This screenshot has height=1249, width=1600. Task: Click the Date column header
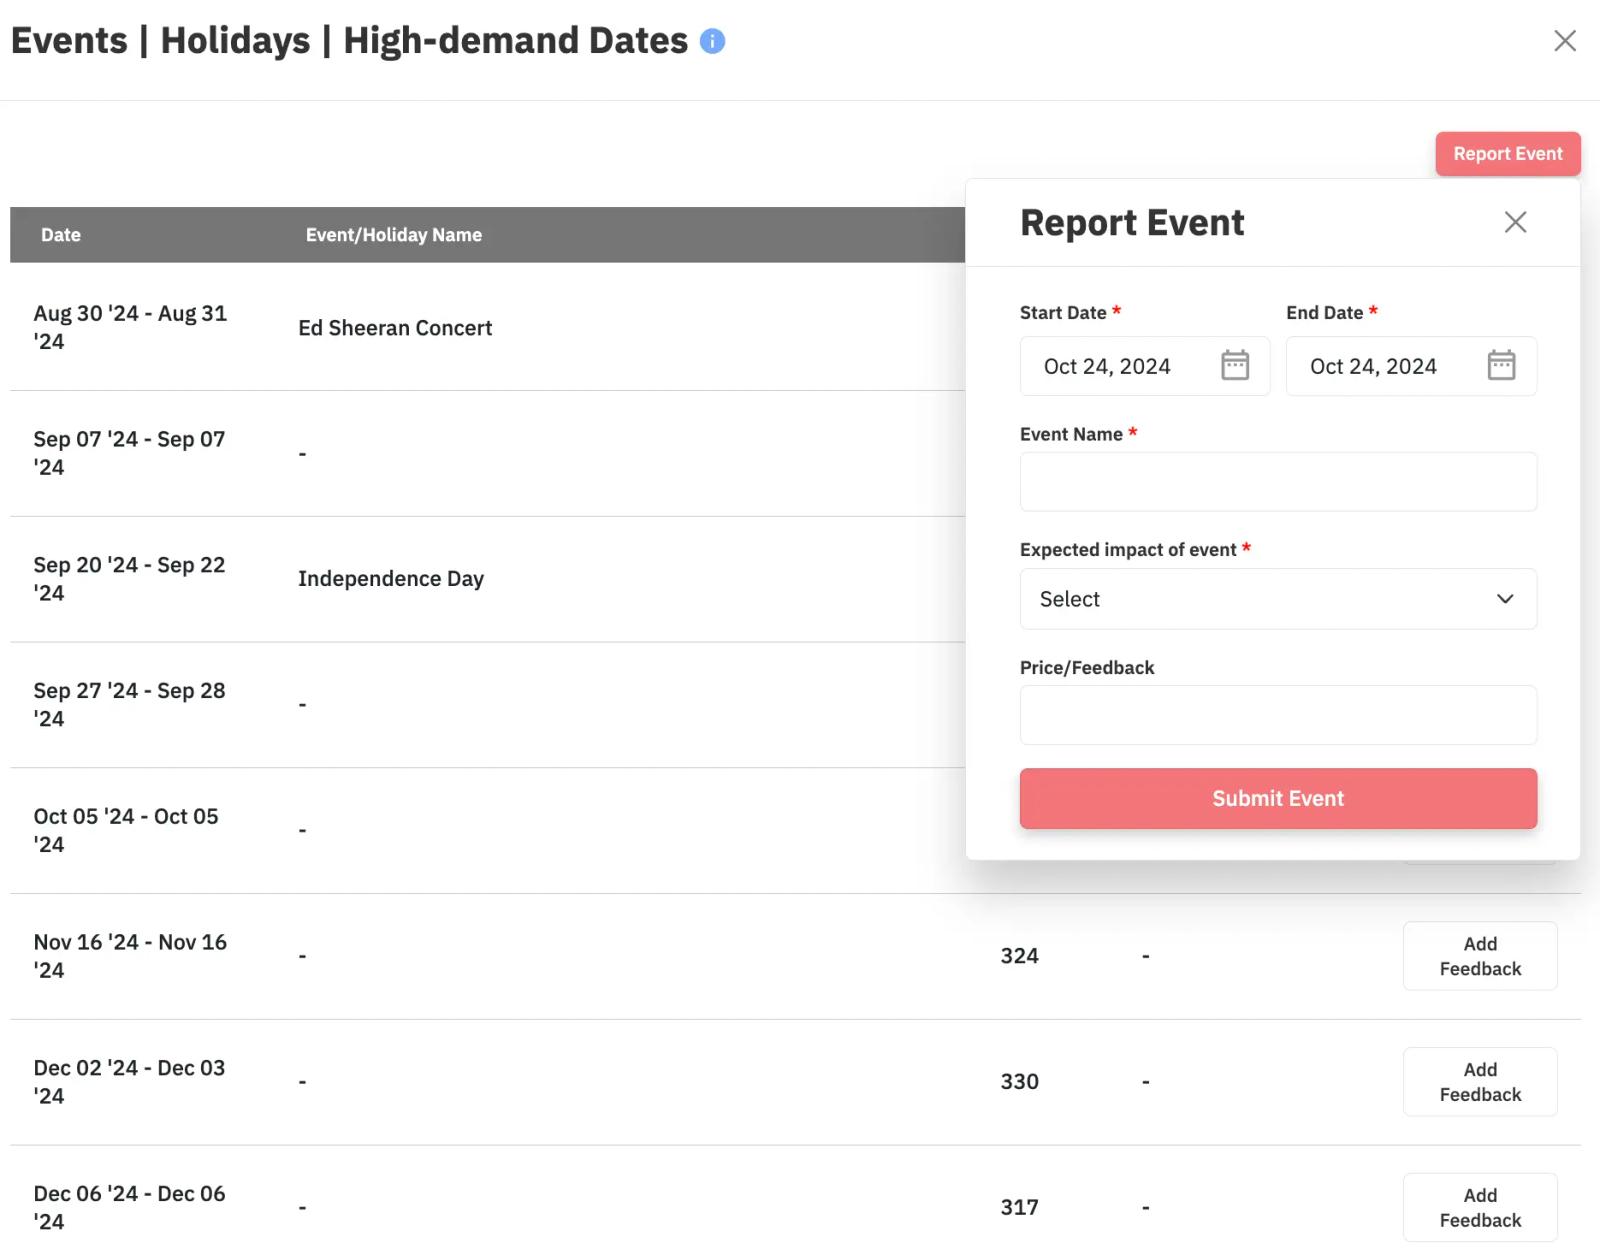[61, 235]
